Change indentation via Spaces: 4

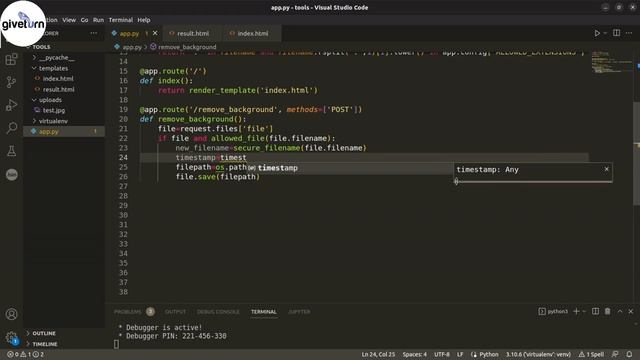414,354
